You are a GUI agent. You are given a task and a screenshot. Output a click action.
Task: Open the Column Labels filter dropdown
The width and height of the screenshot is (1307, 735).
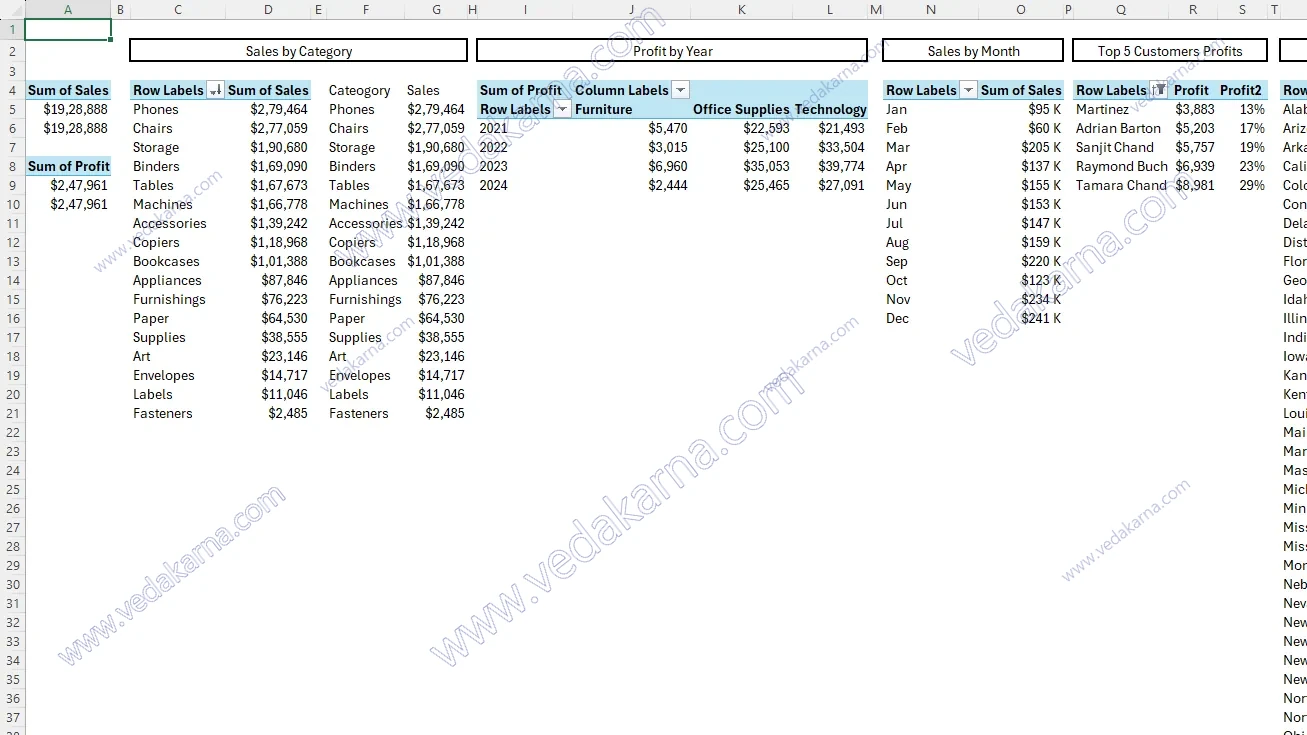(681, 90)
